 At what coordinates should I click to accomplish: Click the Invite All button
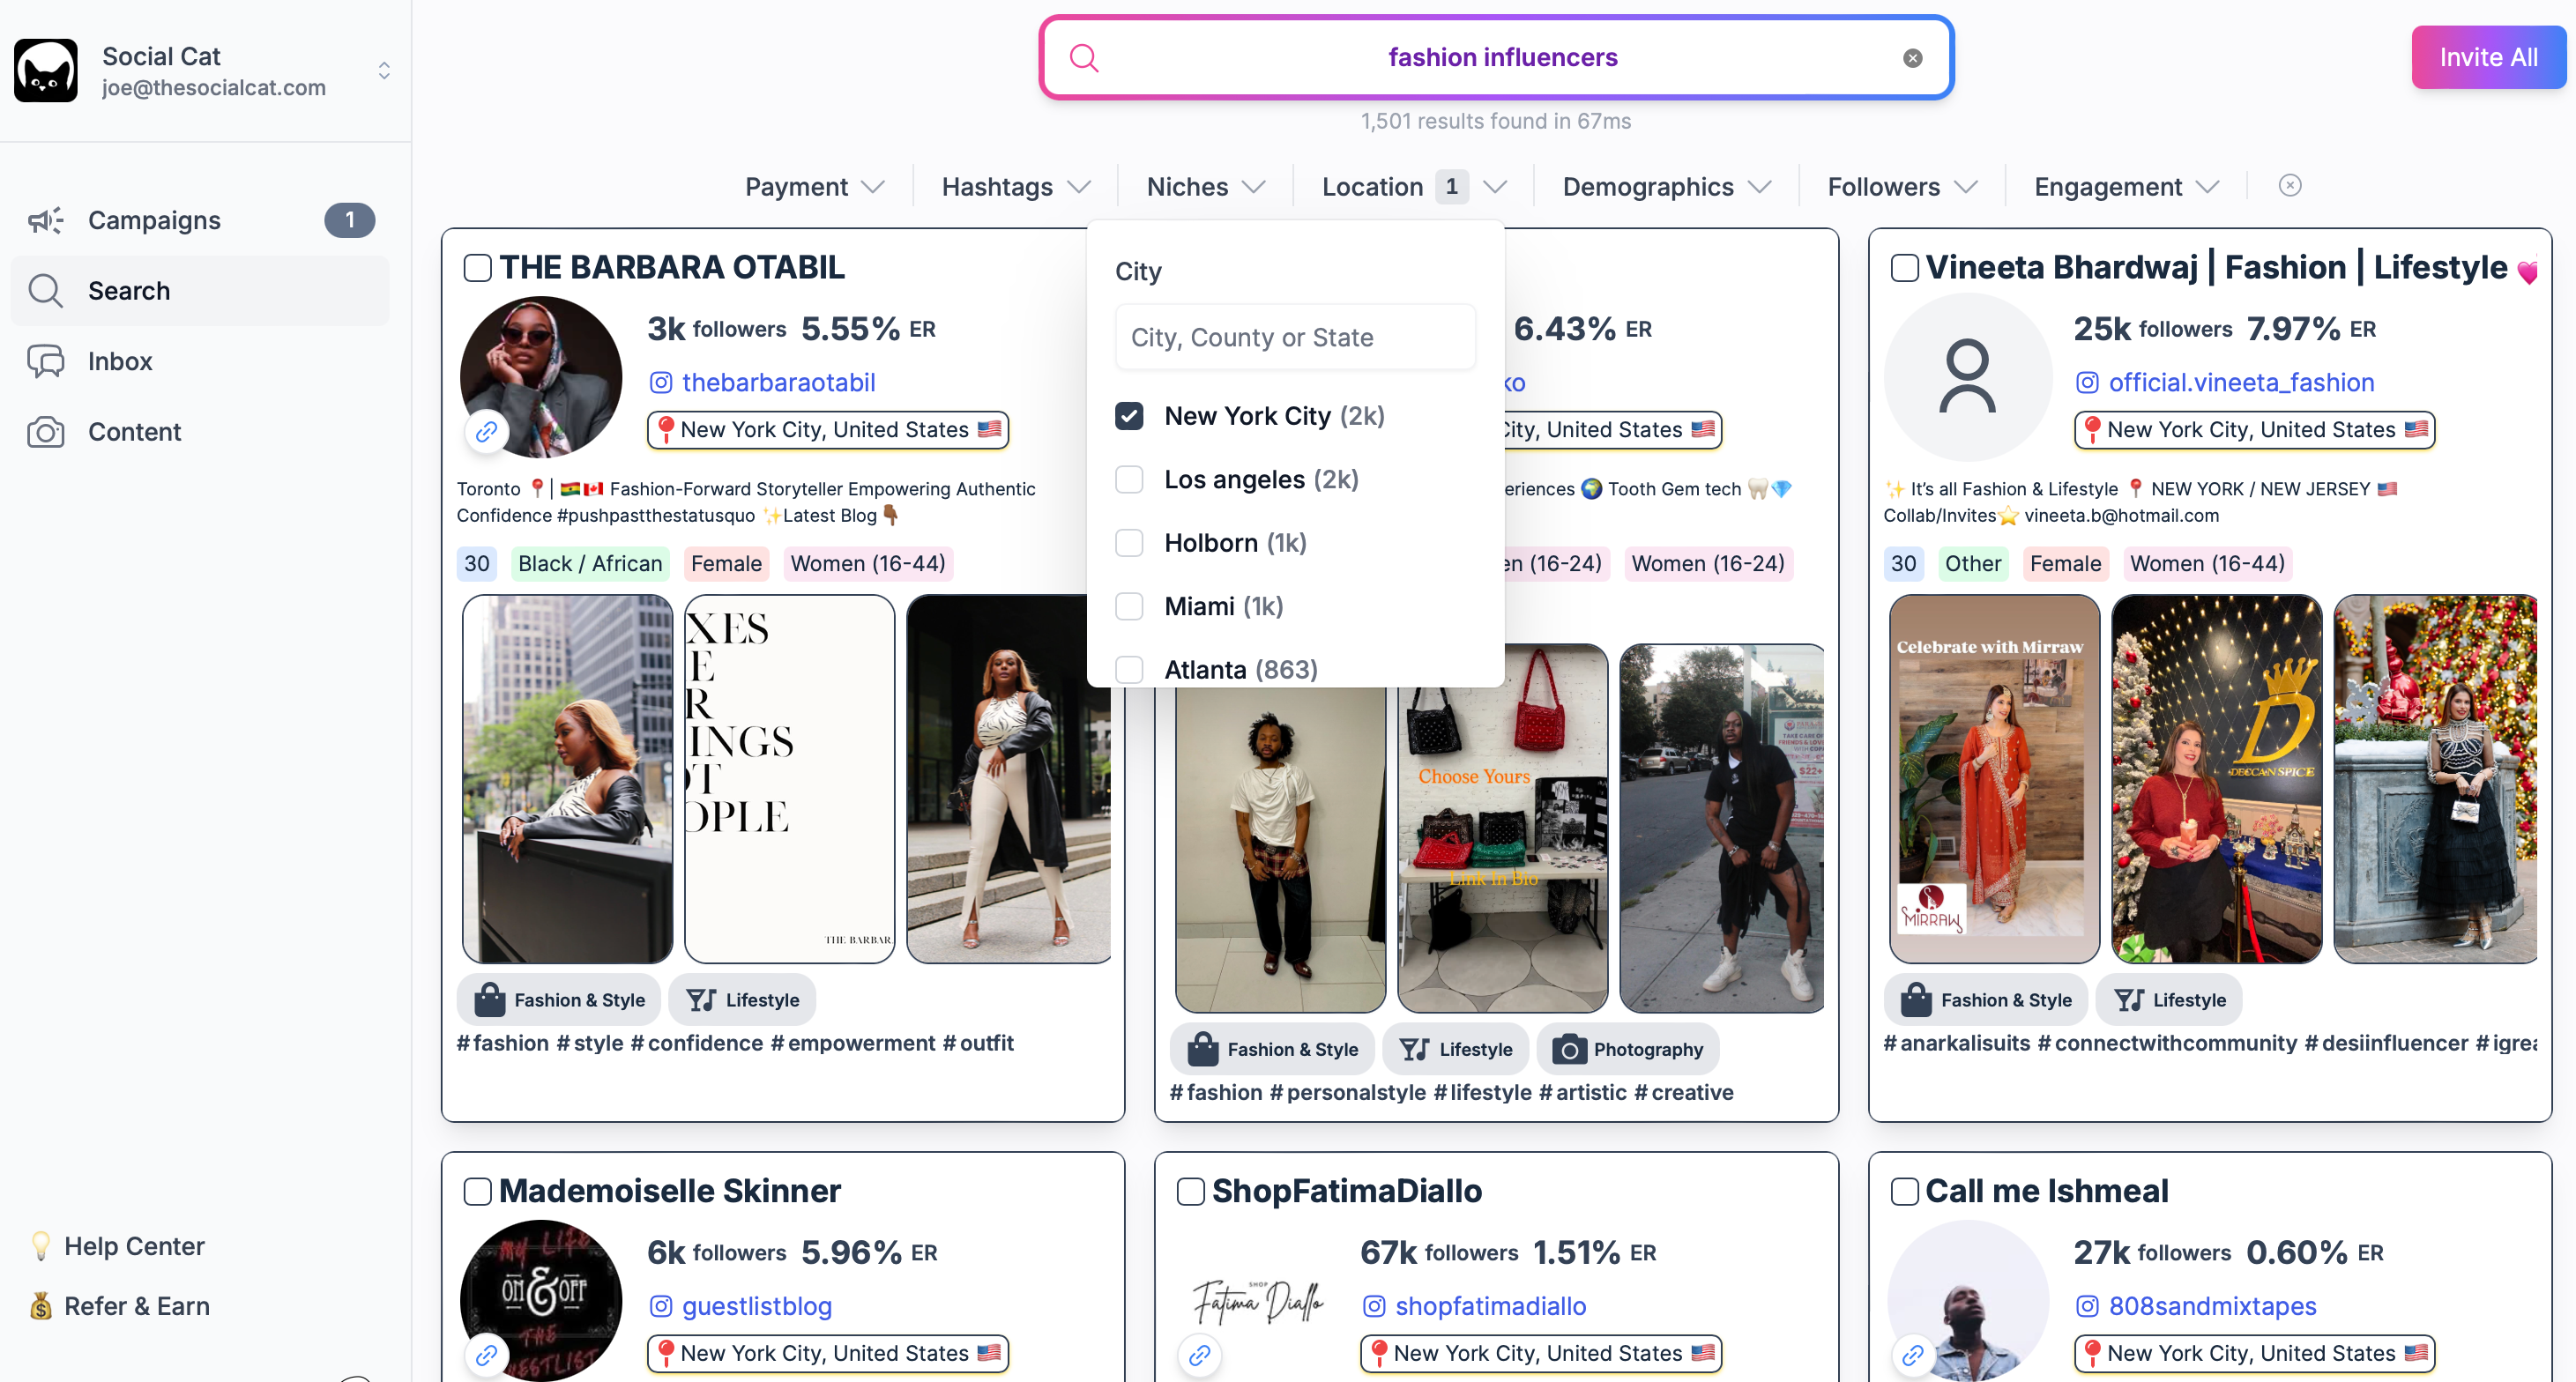(x=2487, y=58)
